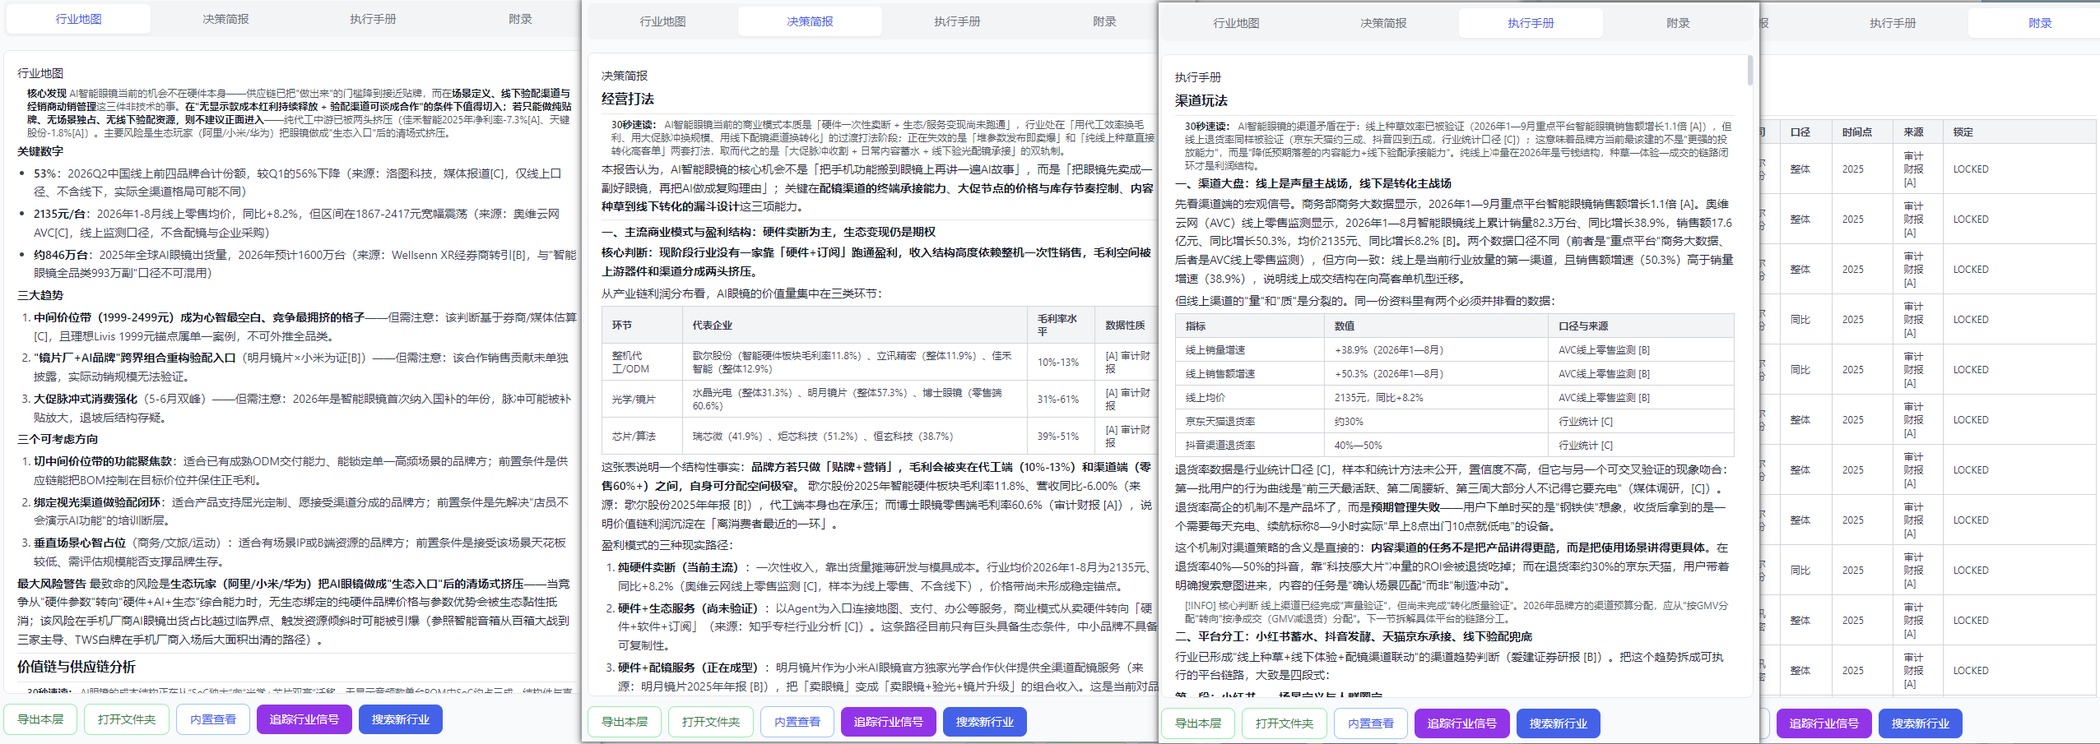Click 导出本层 button in the 行业地图 window
Image resolution: width=2100 pixels, height=744 pixels.
40,719
